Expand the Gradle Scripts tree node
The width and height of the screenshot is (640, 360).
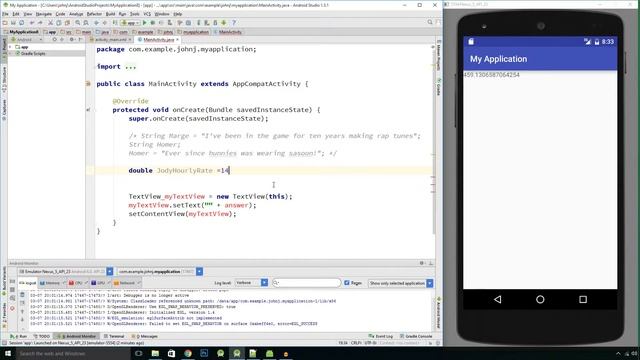(10, 53)
